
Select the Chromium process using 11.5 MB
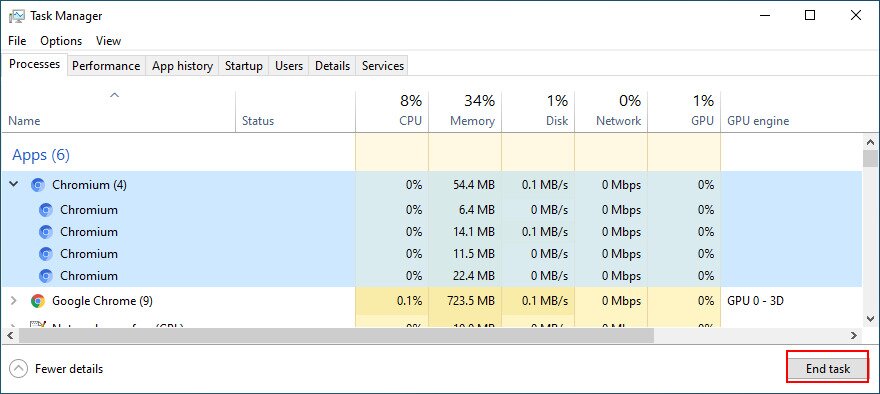point(431,254)
